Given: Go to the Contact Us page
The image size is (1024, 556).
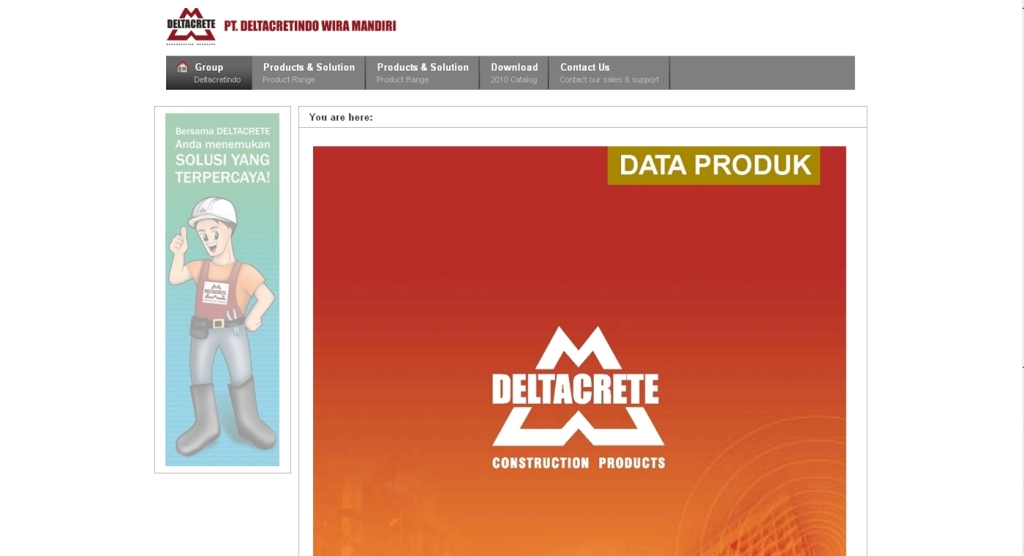Looking at the screenshot, I should (x=585, y=68).
